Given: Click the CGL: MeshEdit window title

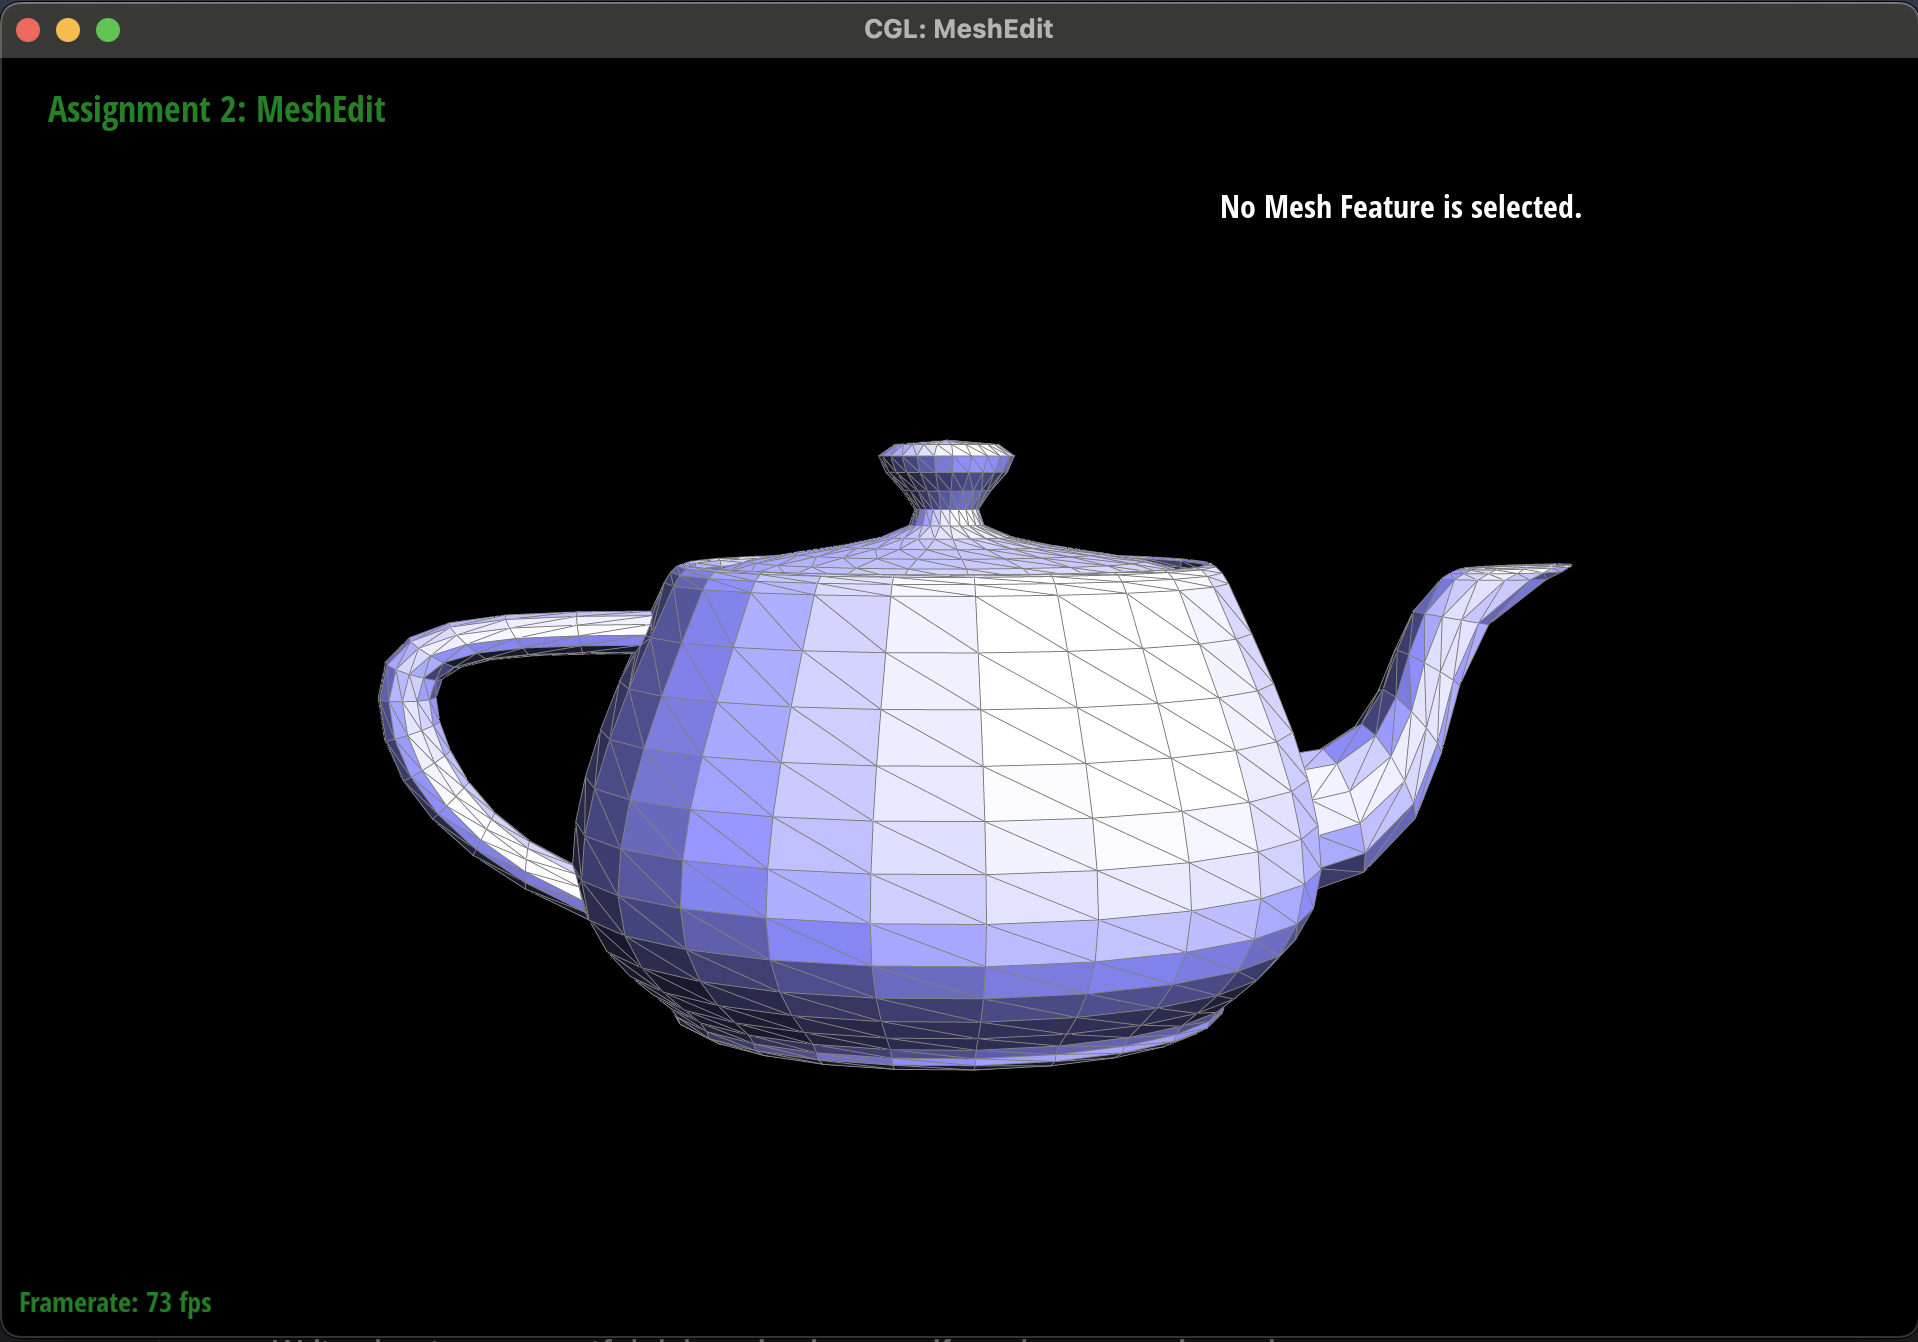Looking at the screenshot, I should 958,29.
